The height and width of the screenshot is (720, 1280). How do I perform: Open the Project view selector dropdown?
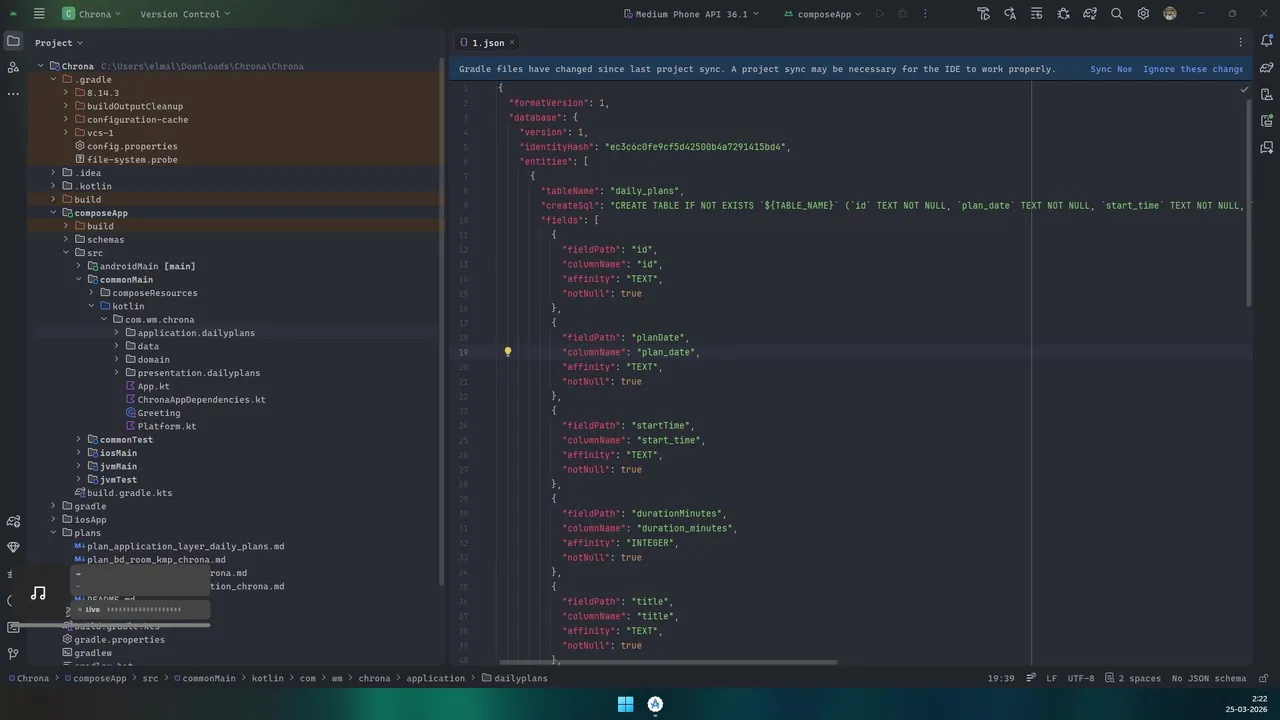tap(59, 43)
